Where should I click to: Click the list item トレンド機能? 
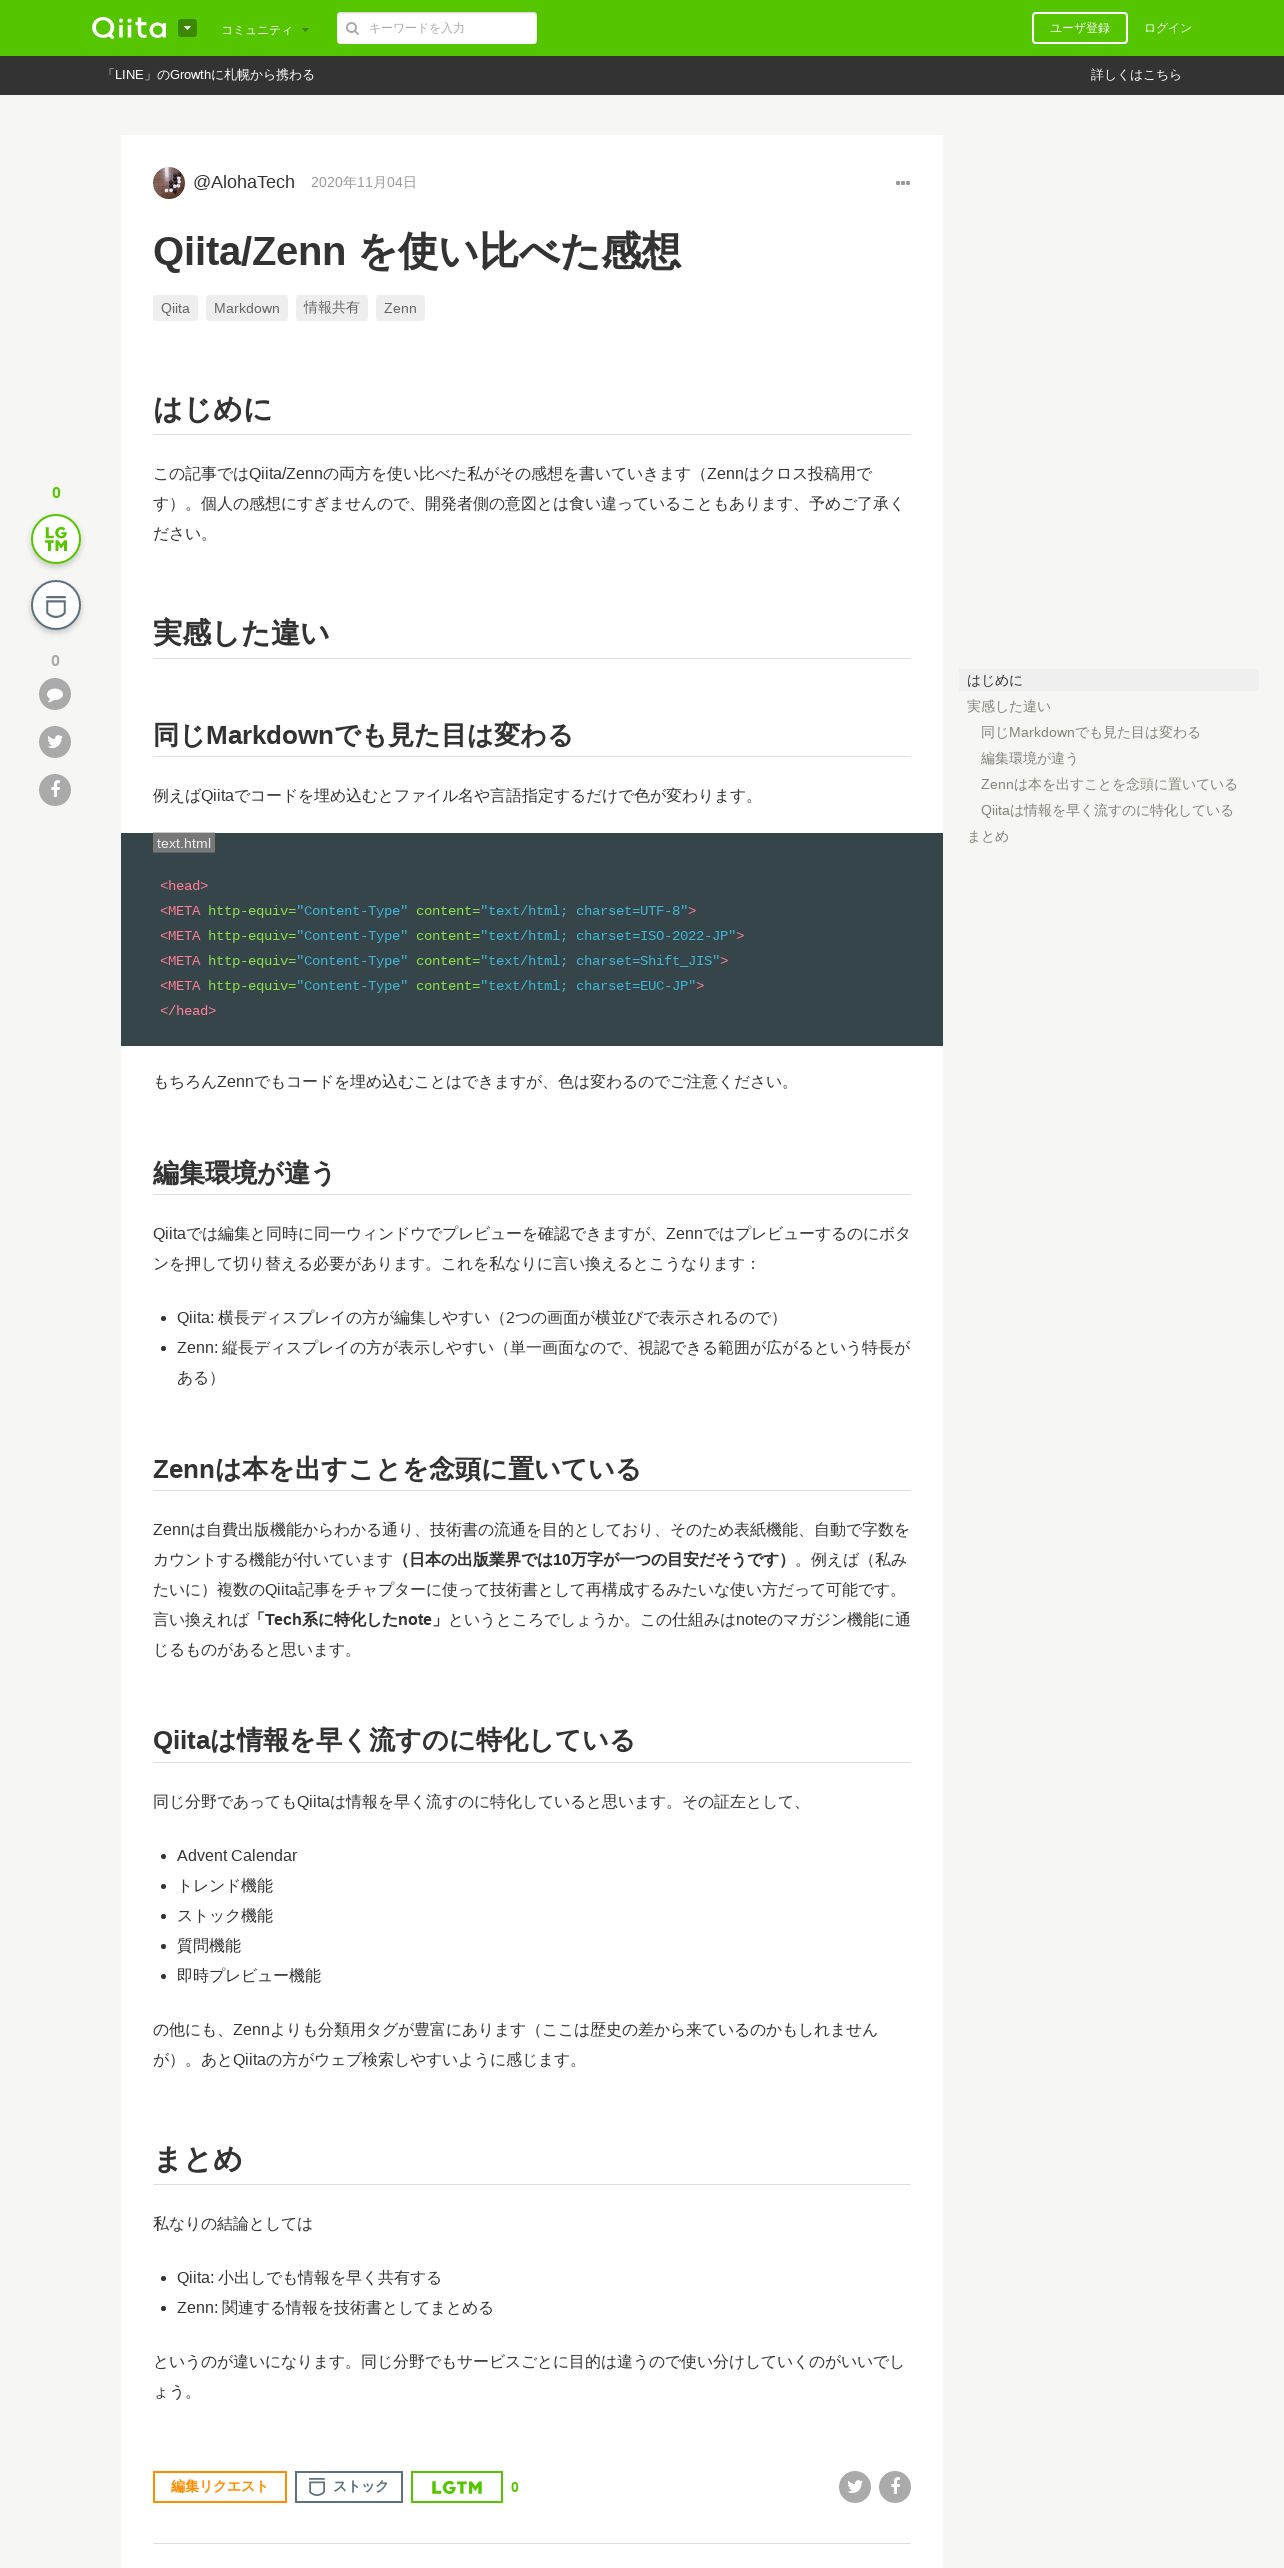[x=225, y=1886]
